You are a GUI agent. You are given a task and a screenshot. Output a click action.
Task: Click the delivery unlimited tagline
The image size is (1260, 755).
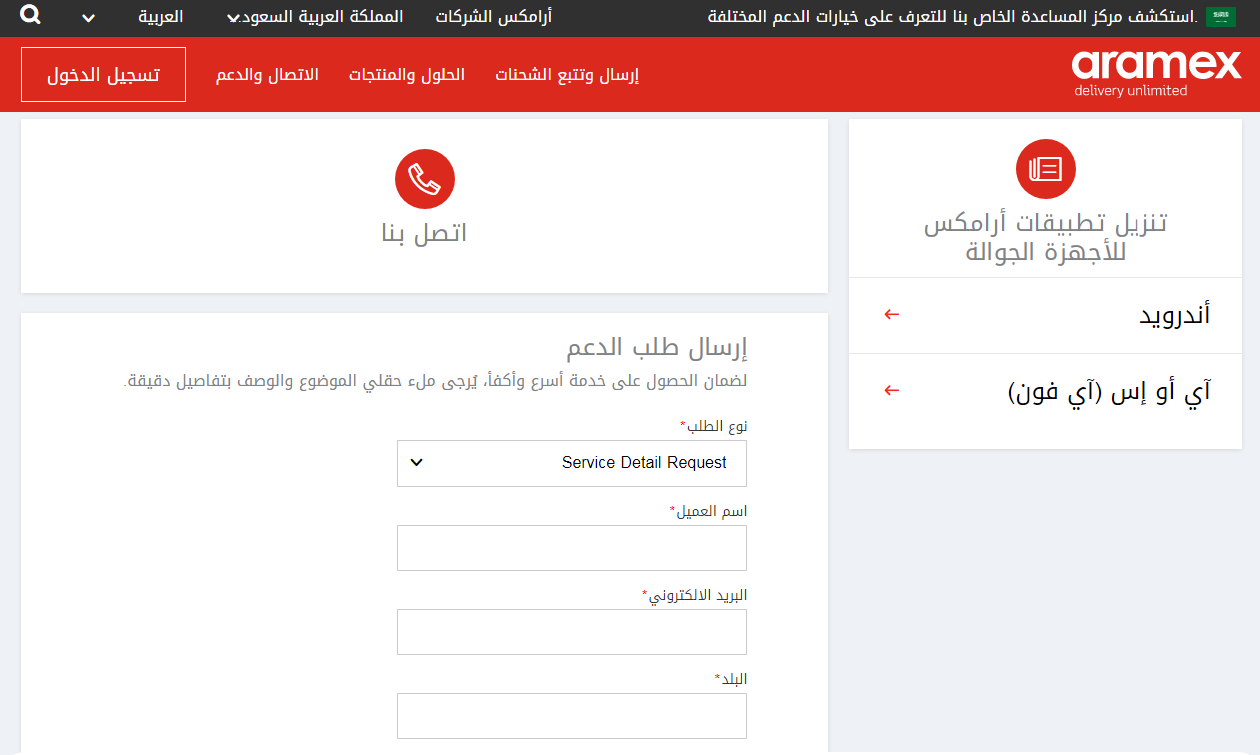pyautogui.click(x=1131, y=91)
